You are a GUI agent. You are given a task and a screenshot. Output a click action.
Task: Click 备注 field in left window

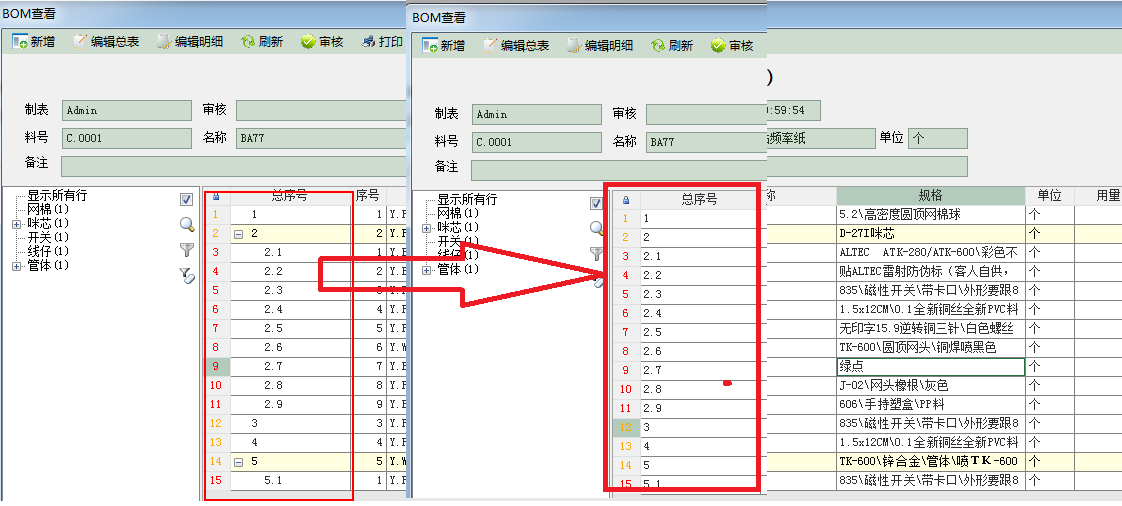pos(233,166)
